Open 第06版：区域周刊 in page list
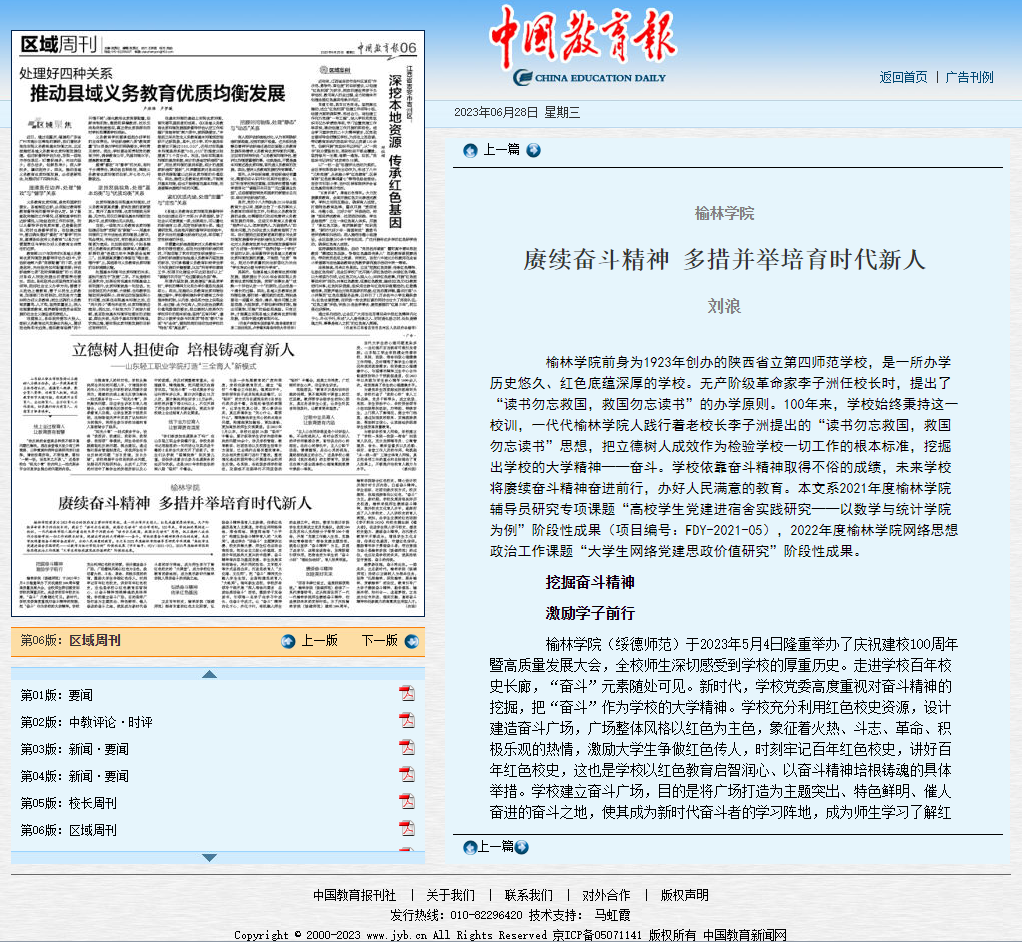This screenshot has width=1022, height=942. pos(69,831)
